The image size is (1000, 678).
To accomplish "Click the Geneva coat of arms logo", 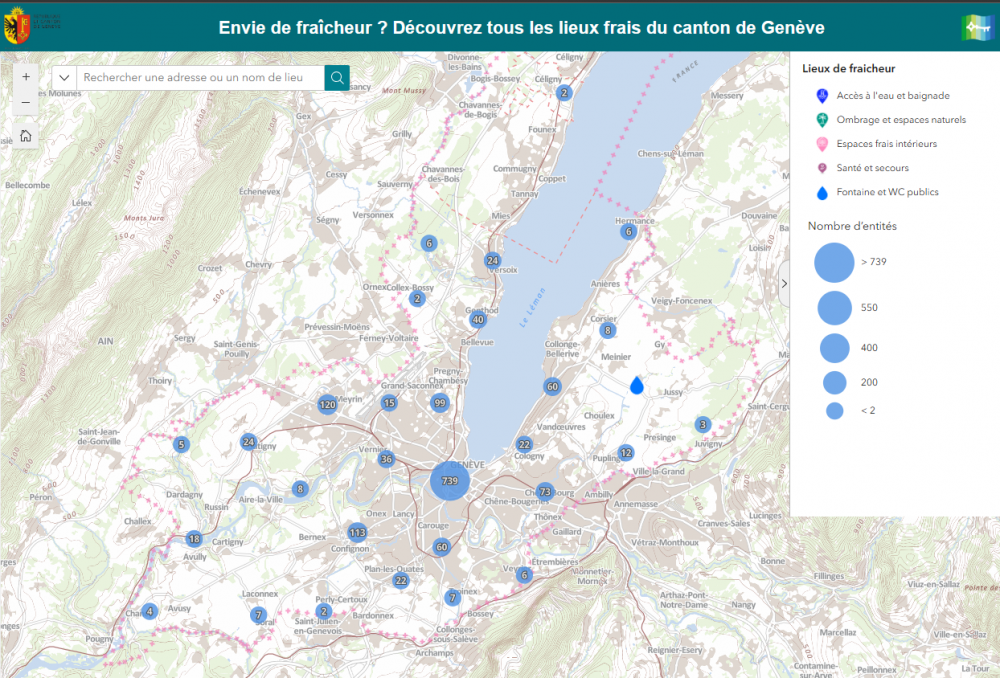I will (x=17, y=26).
